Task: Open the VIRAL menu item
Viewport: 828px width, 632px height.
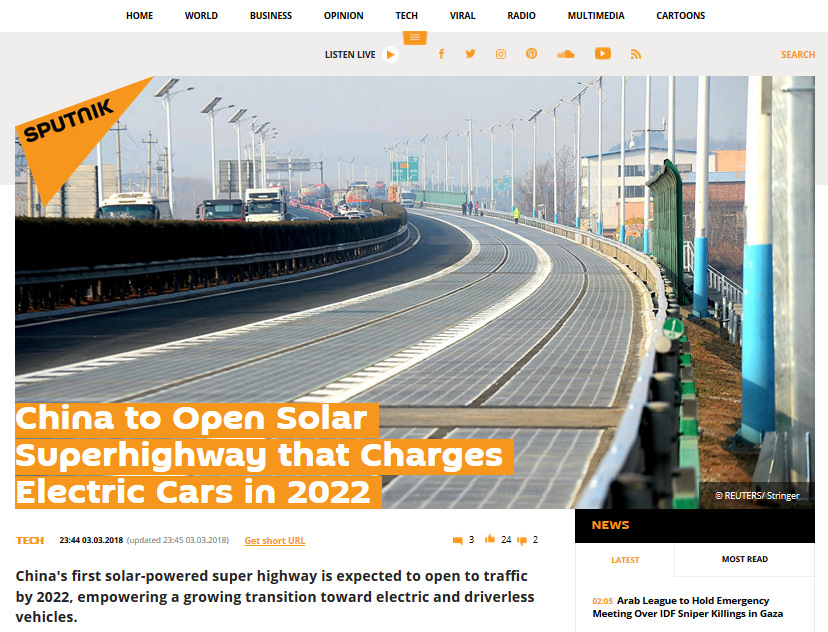Action: [x=463, y=16]
